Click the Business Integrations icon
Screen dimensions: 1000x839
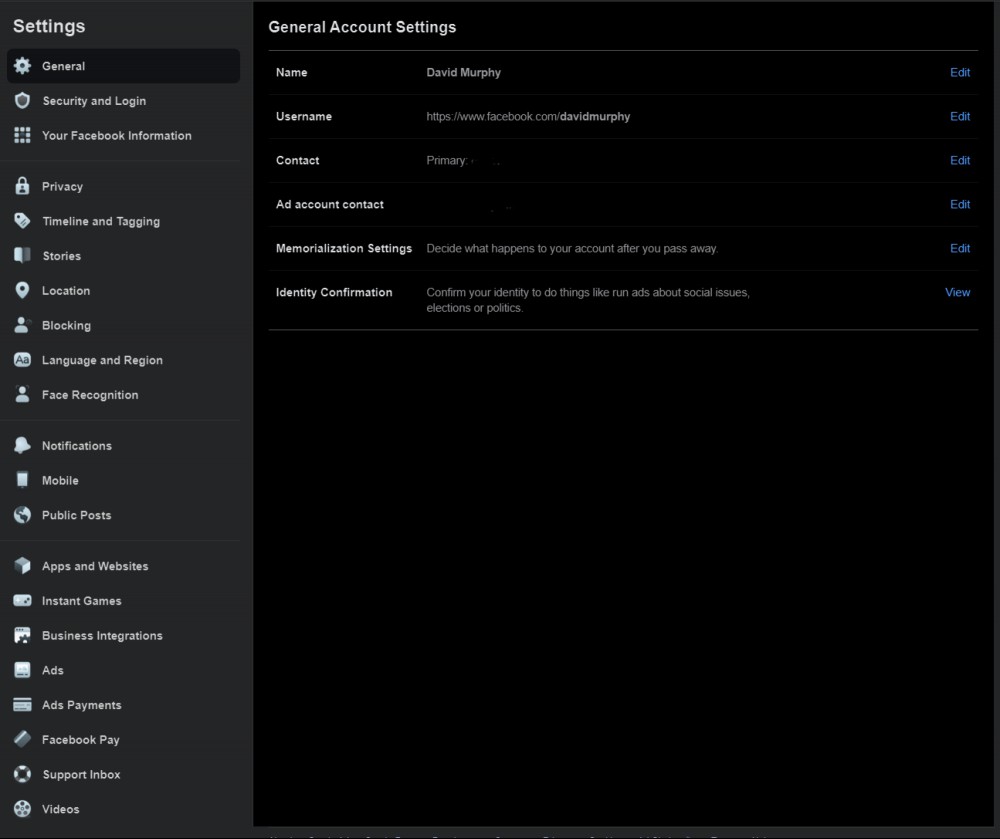(x=22, y=636)
